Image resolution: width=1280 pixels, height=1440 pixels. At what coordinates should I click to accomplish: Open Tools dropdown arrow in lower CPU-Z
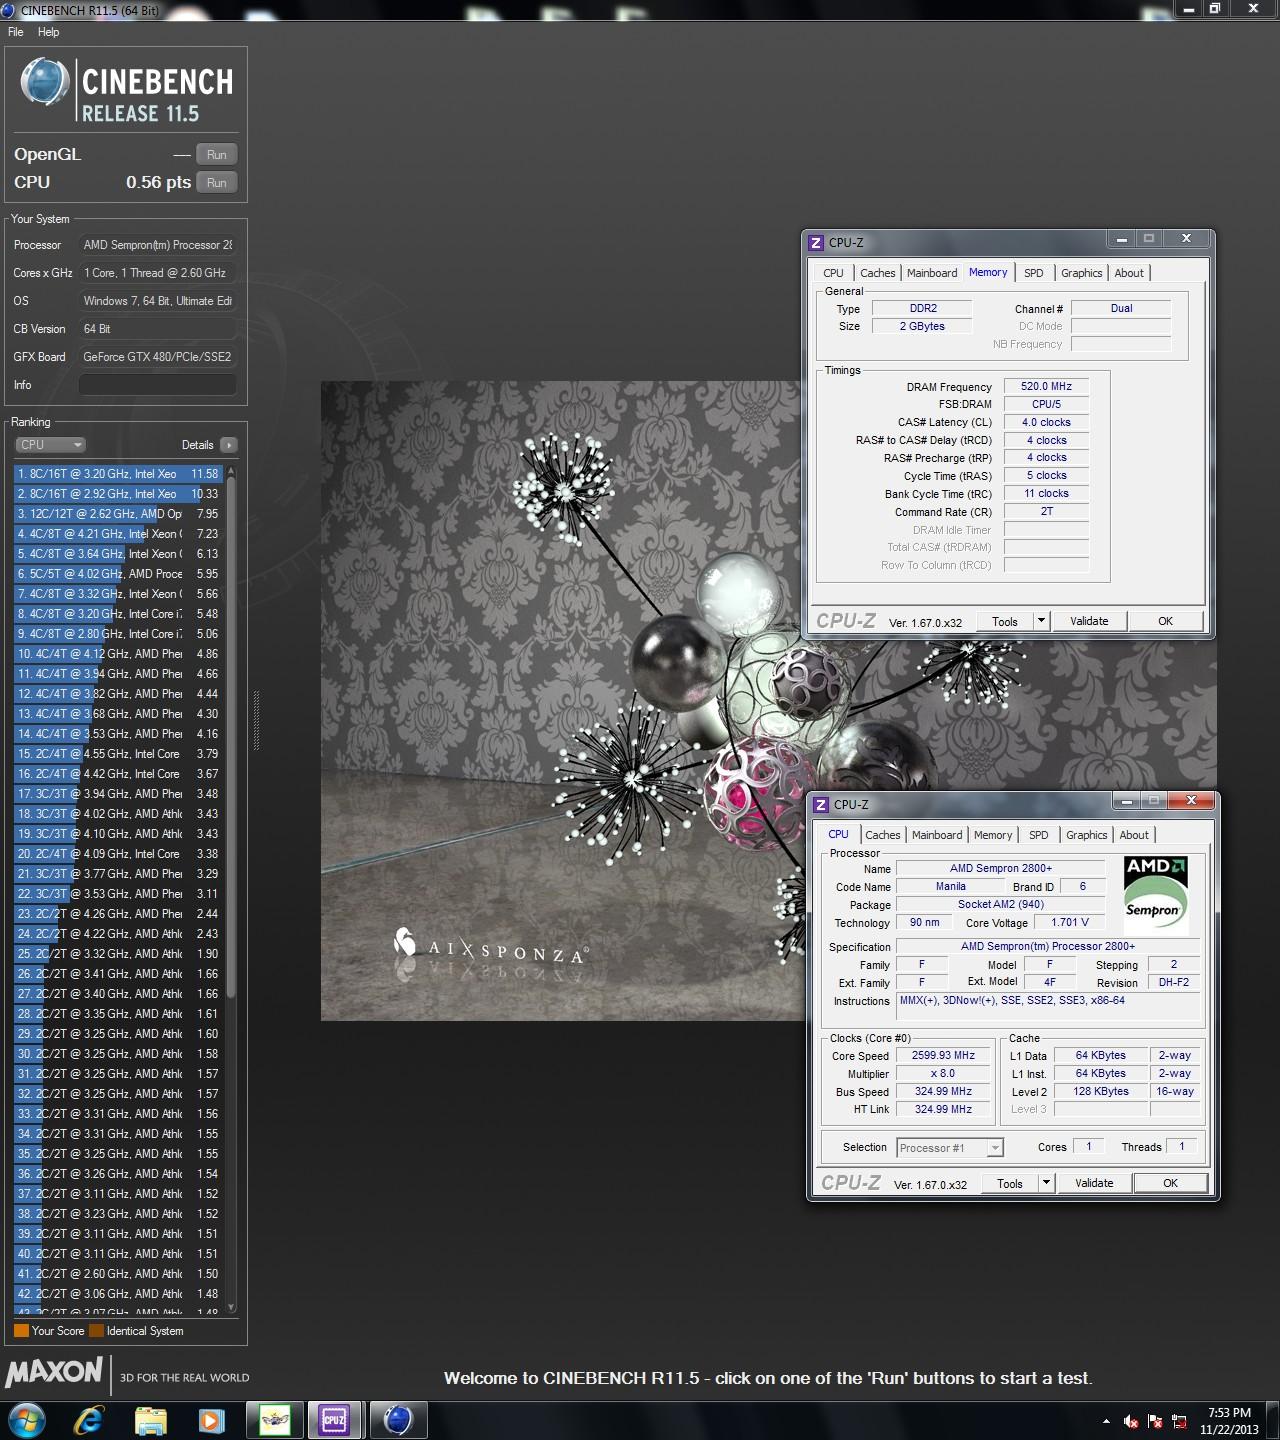(x=1046, y=1183)
